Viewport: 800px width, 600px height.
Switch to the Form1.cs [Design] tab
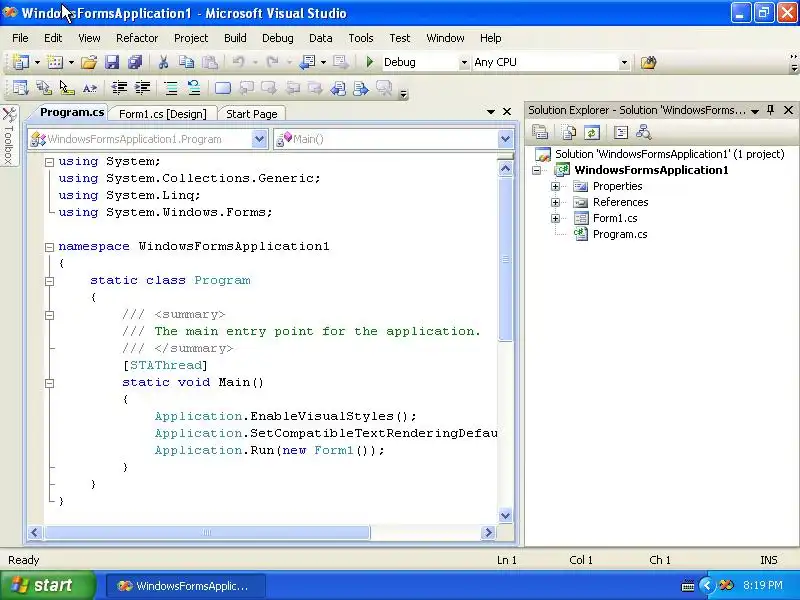(x=162, y=114)
